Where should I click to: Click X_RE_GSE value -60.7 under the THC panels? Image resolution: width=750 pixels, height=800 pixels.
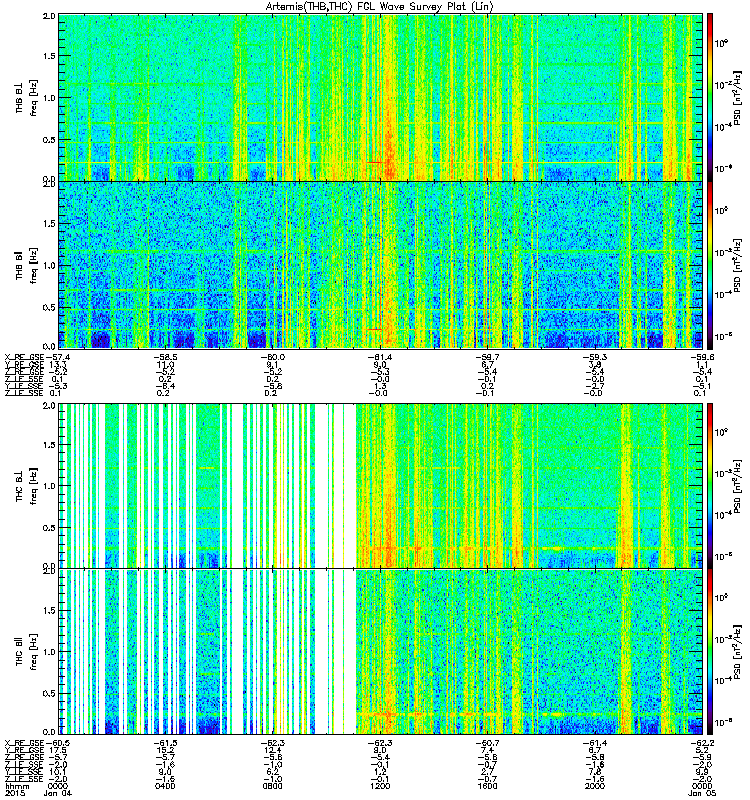click(487, 743)
